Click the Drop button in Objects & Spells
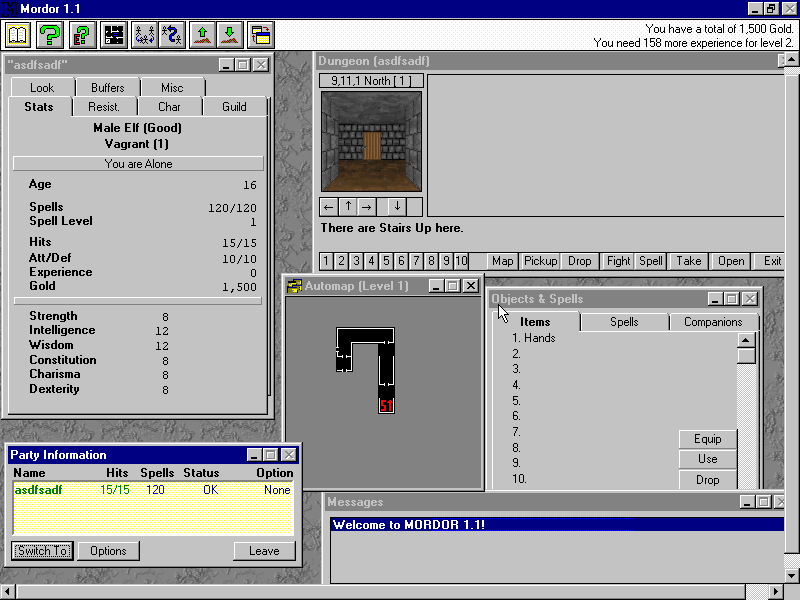The image size is (800, 600). [707, 480]
